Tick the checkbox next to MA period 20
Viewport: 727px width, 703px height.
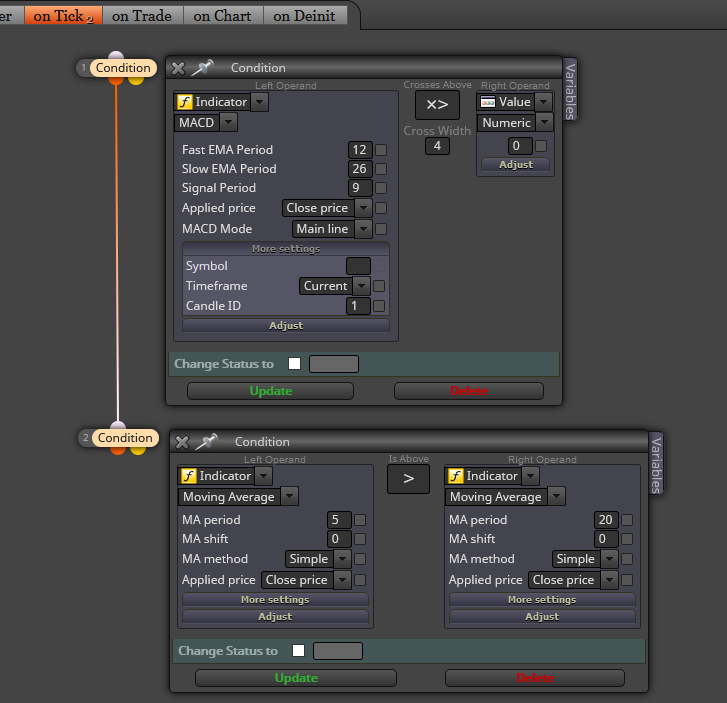tap(627, 520)
